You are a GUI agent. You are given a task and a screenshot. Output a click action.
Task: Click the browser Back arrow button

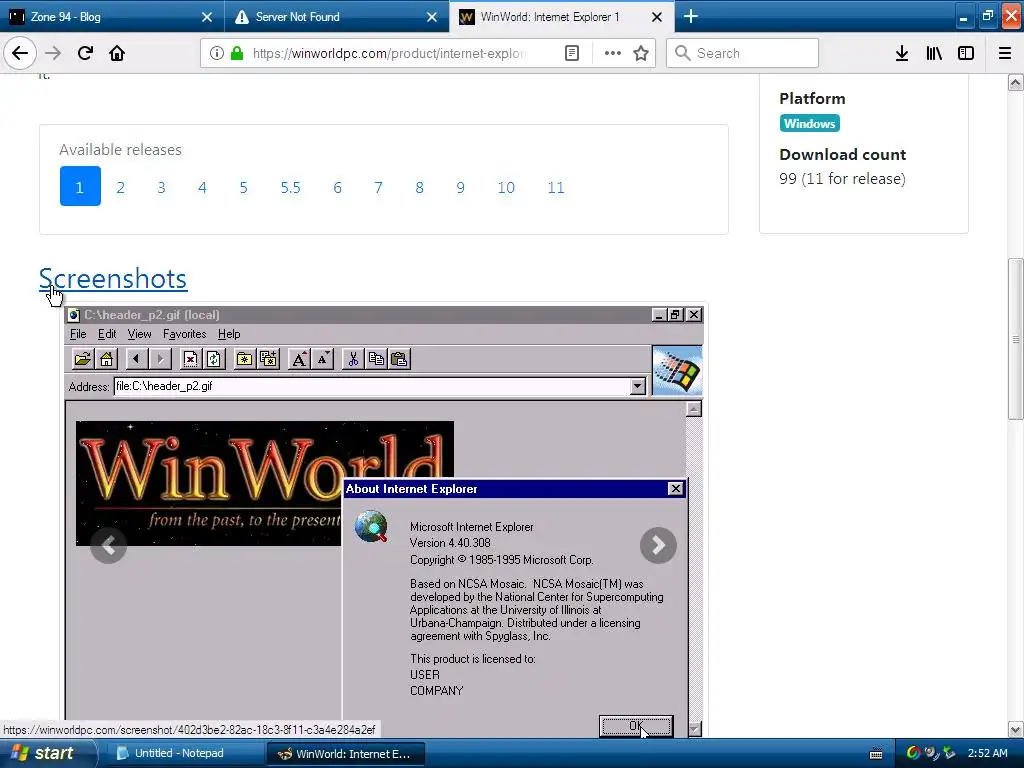coord(20,54)
